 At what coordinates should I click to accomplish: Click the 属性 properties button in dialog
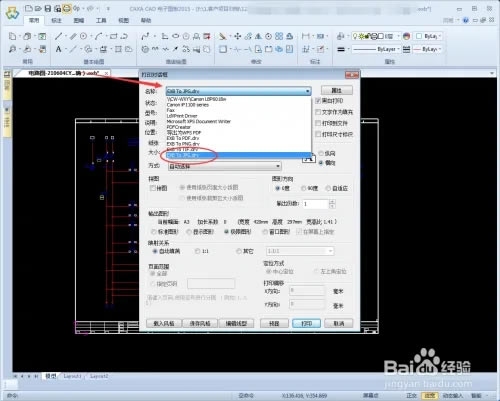point(337,90)
